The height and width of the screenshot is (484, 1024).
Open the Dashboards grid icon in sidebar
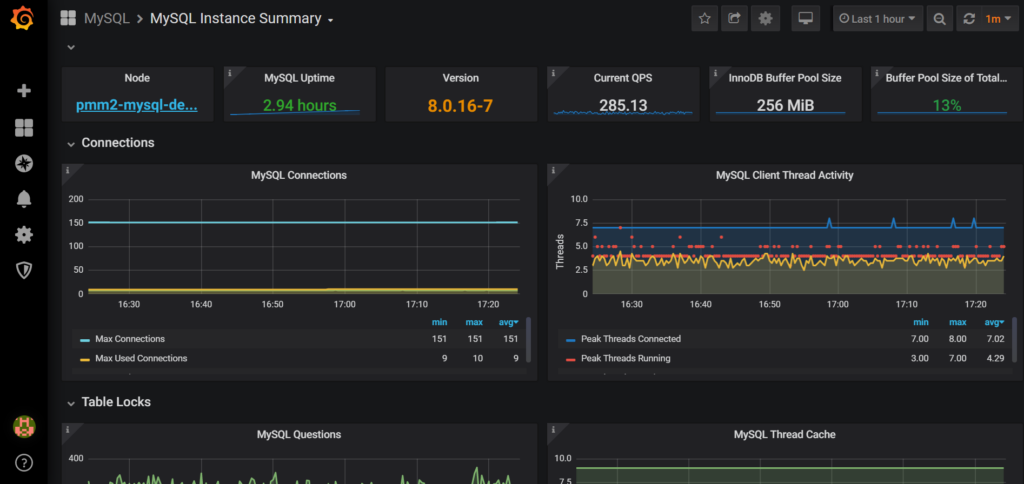(24, 127)
